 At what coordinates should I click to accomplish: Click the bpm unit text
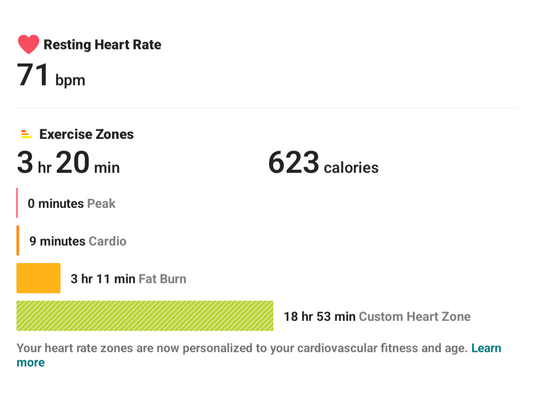[70, 81]
